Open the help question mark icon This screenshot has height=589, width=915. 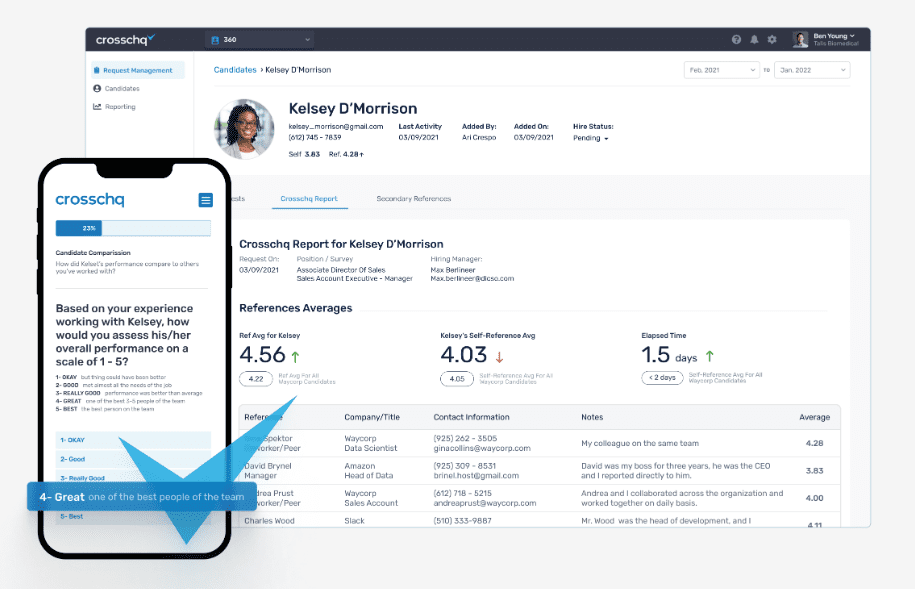(x=736, y=39)
